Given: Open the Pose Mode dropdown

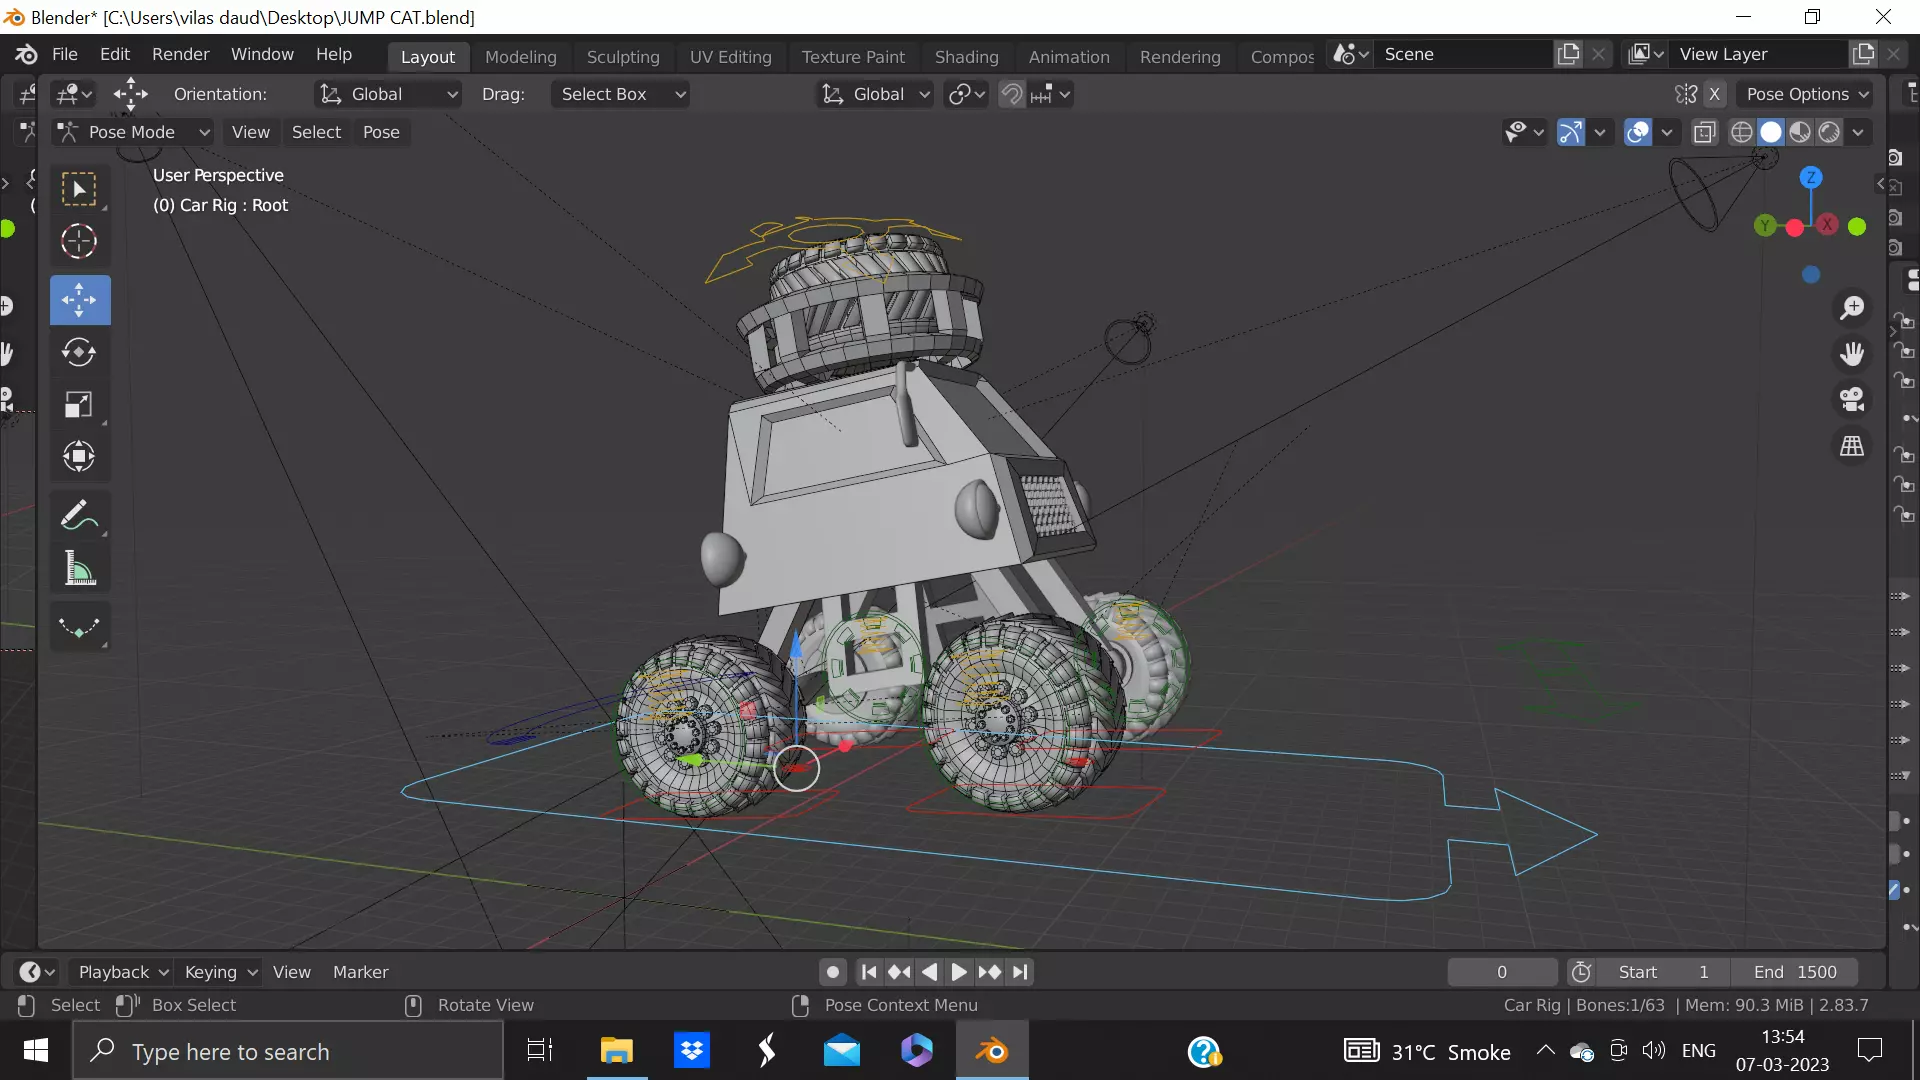Looking at the screenshot, I should pos(133,132).
